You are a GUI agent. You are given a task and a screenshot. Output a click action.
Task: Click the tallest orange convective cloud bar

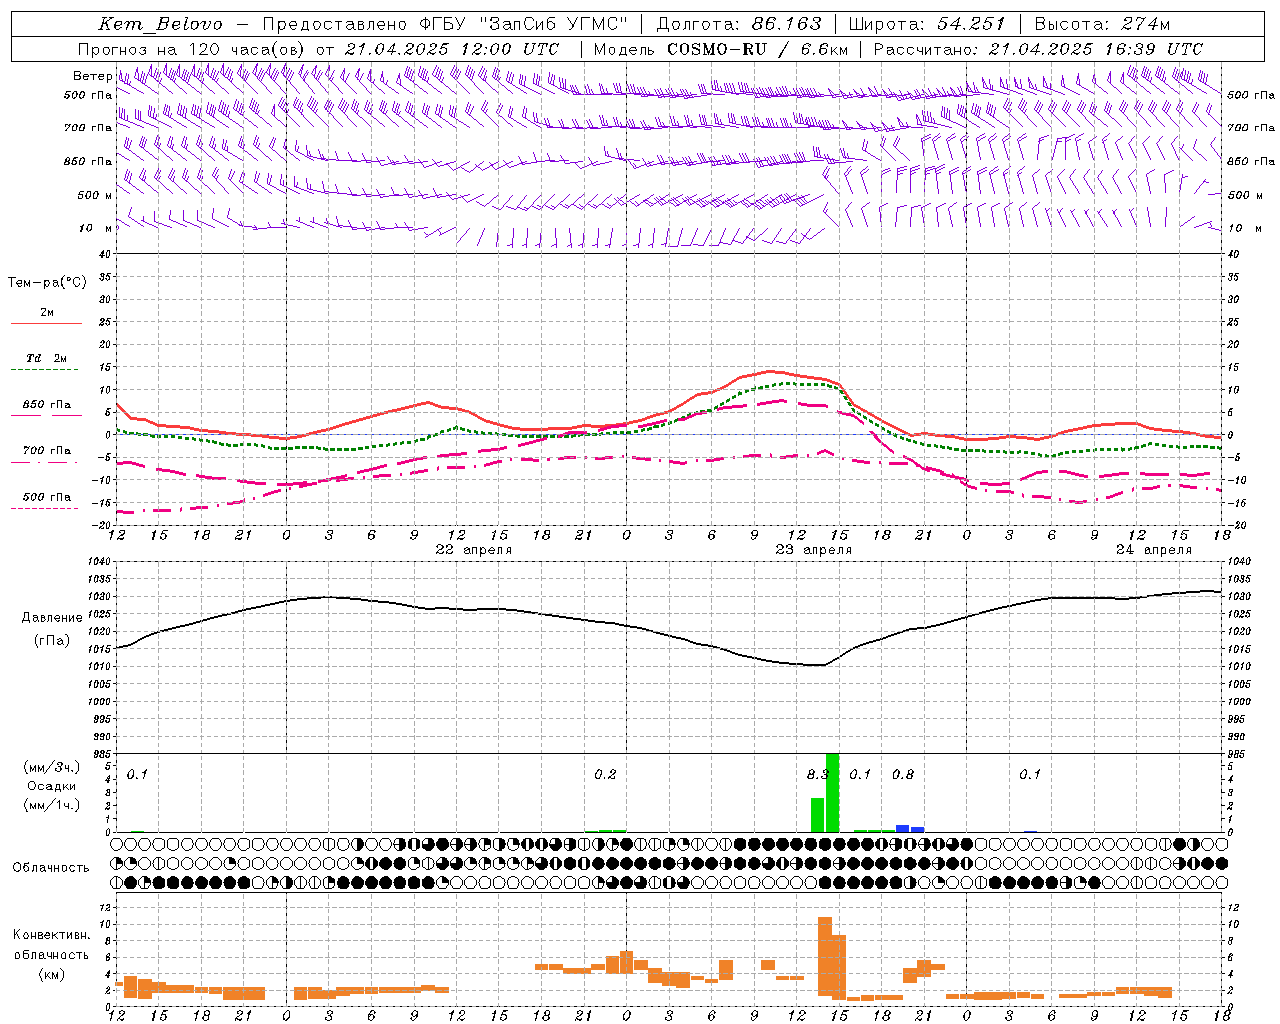pyautogui.click(x=825, y=956)
